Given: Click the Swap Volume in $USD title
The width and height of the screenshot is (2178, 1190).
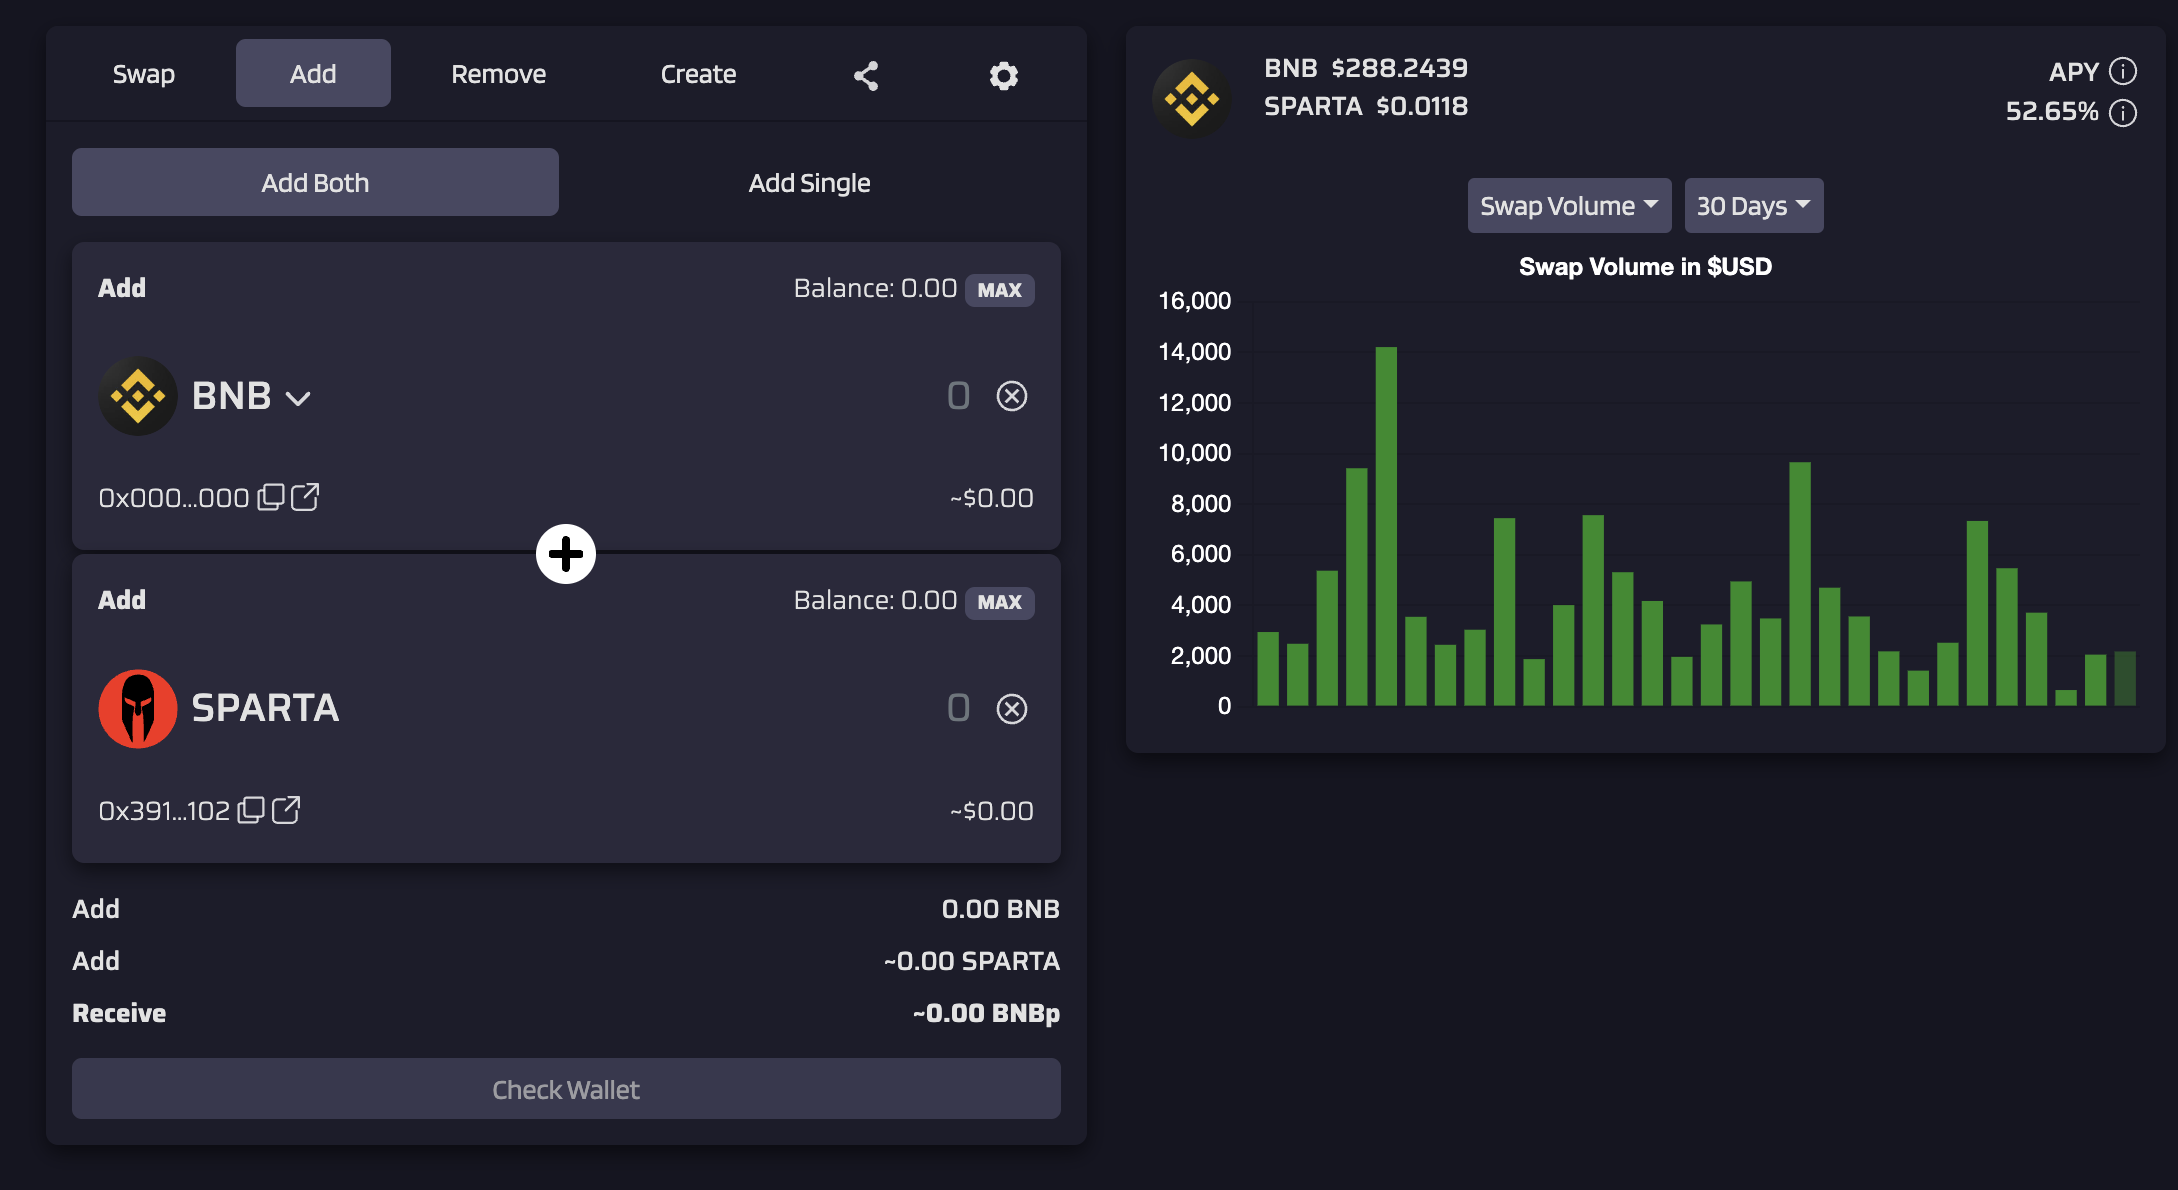Looking at the screenshot, I should pos(1645,267).
